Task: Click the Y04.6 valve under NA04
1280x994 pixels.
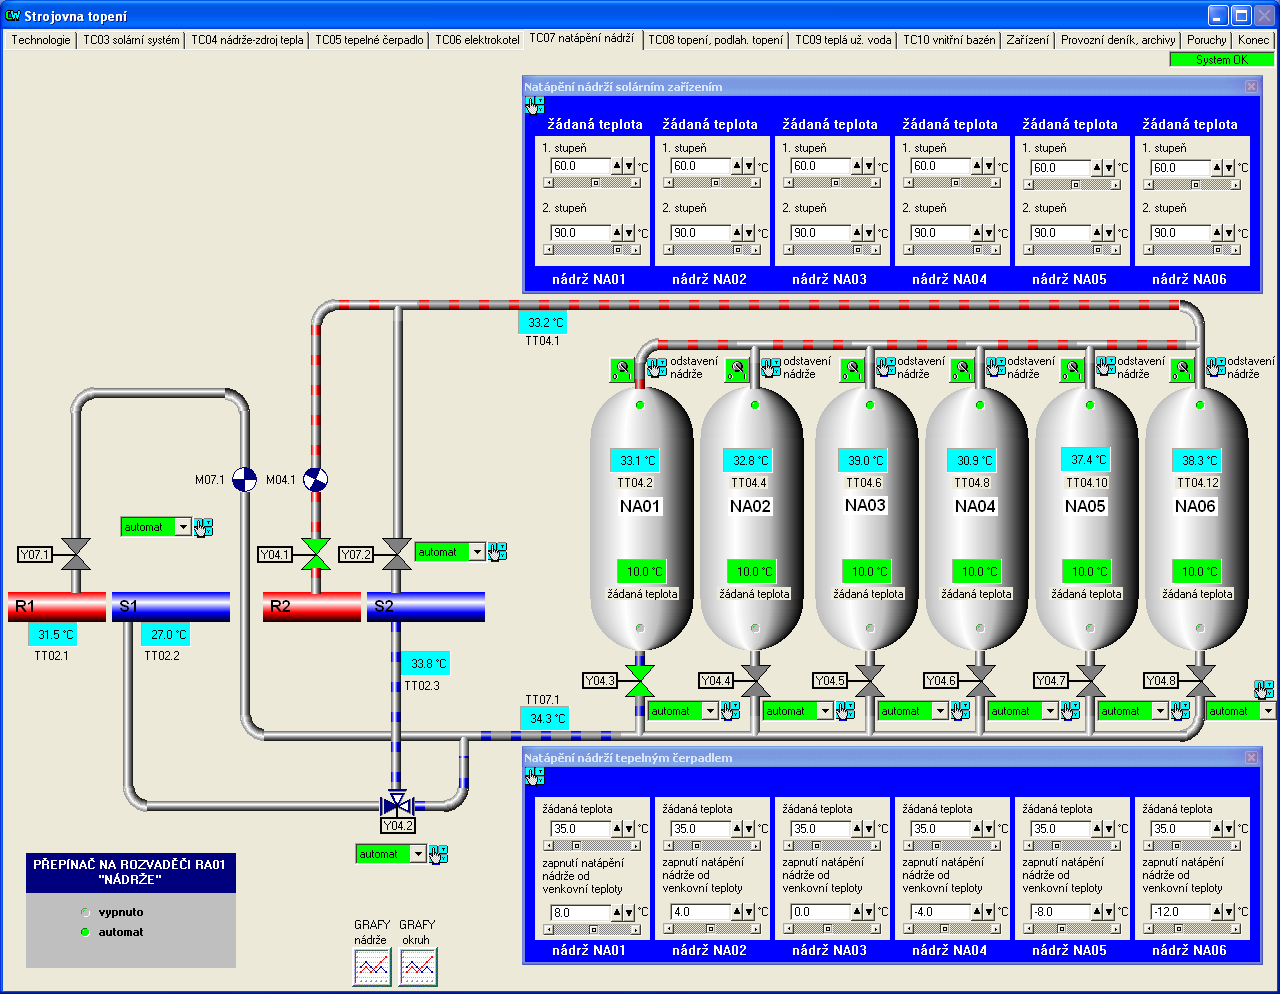Action: click(980, 680)
